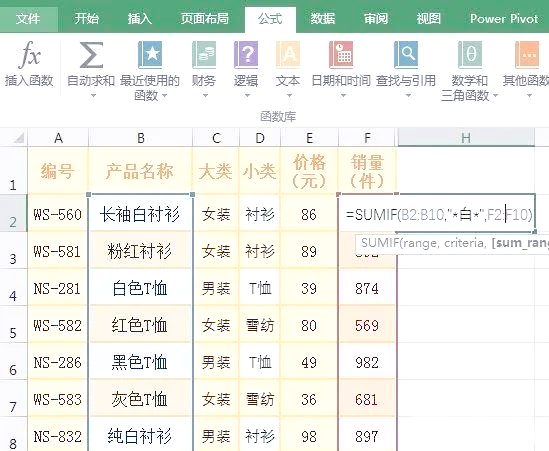Click the AutoSum sigma icon
Viewport: 549px width, 451px height.
pos(91,55)
